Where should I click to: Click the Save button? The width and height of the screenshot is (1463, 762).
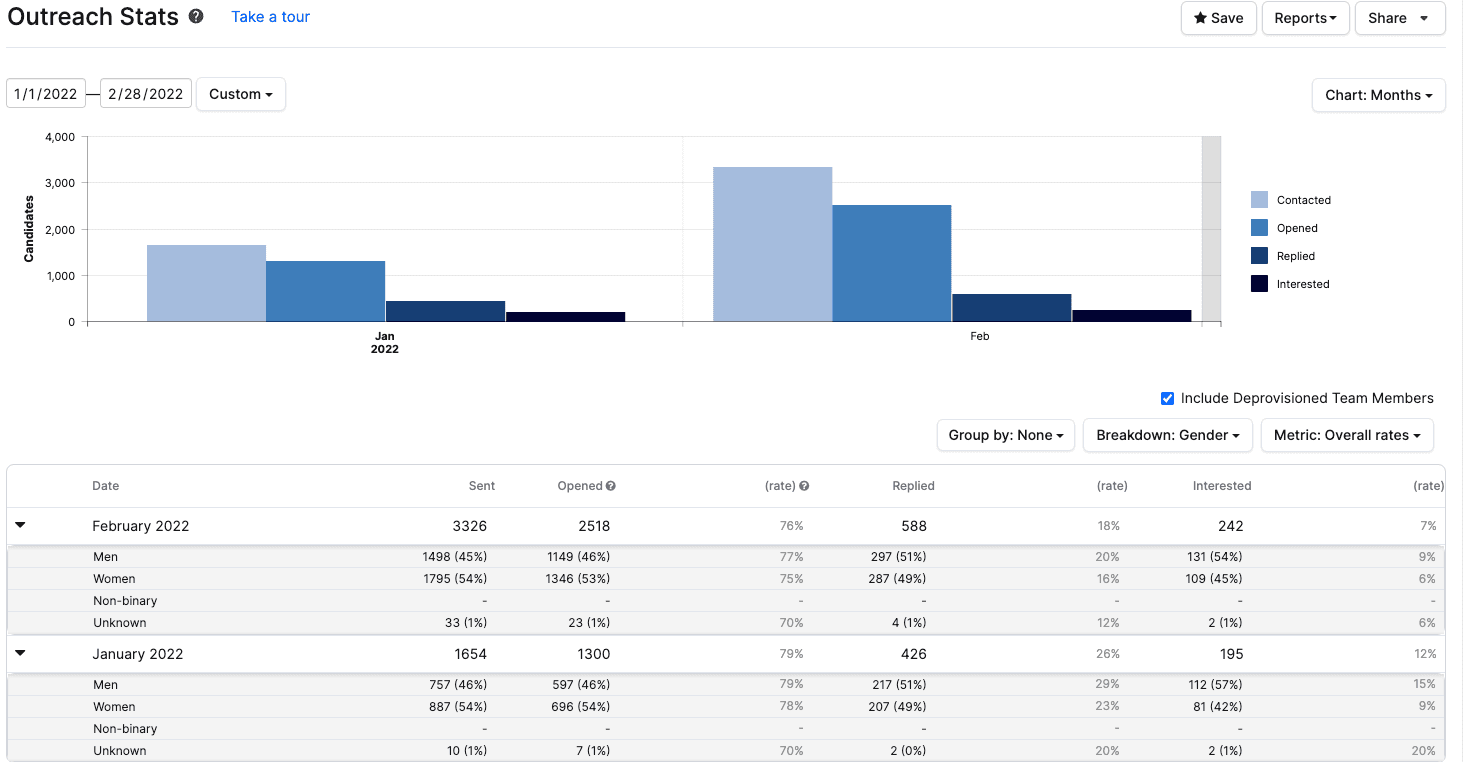[x=1218, y=18]
